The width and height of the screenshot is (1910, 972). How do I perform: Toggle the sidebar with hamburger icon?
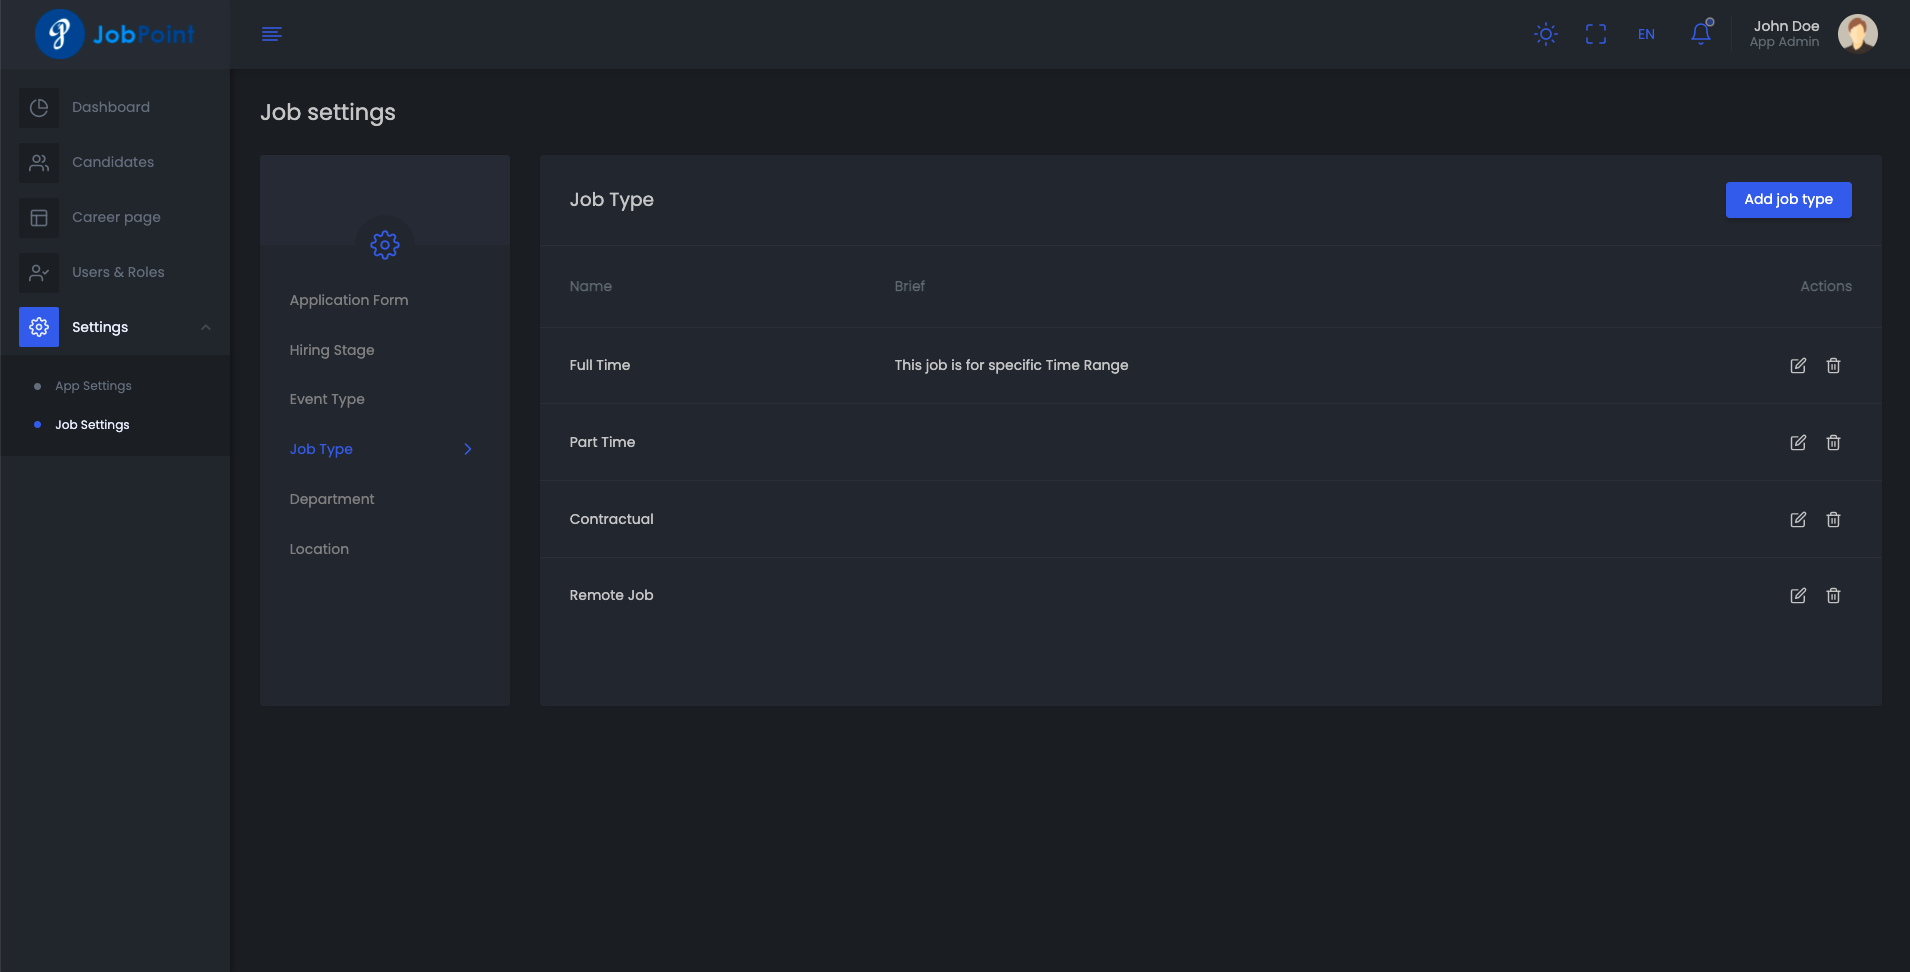[271, 34]
